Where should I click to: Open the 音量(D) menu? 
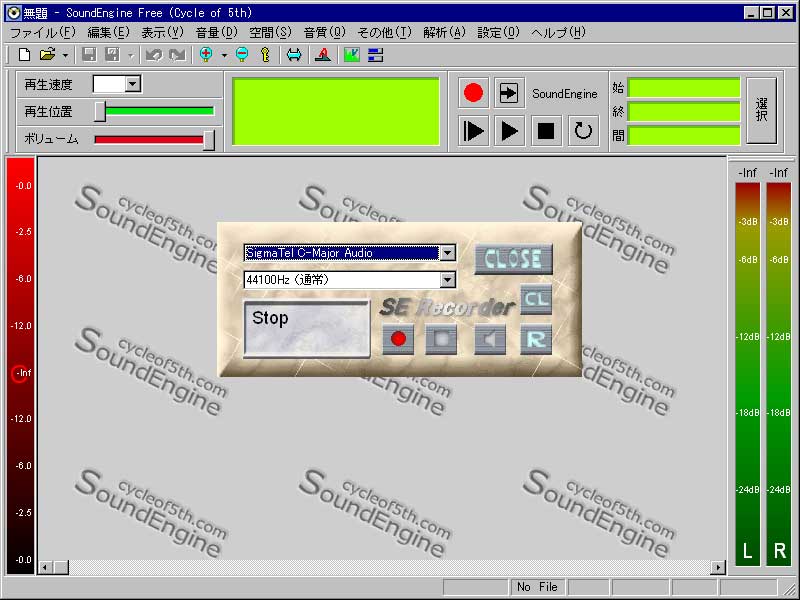[x=216, y=33]
